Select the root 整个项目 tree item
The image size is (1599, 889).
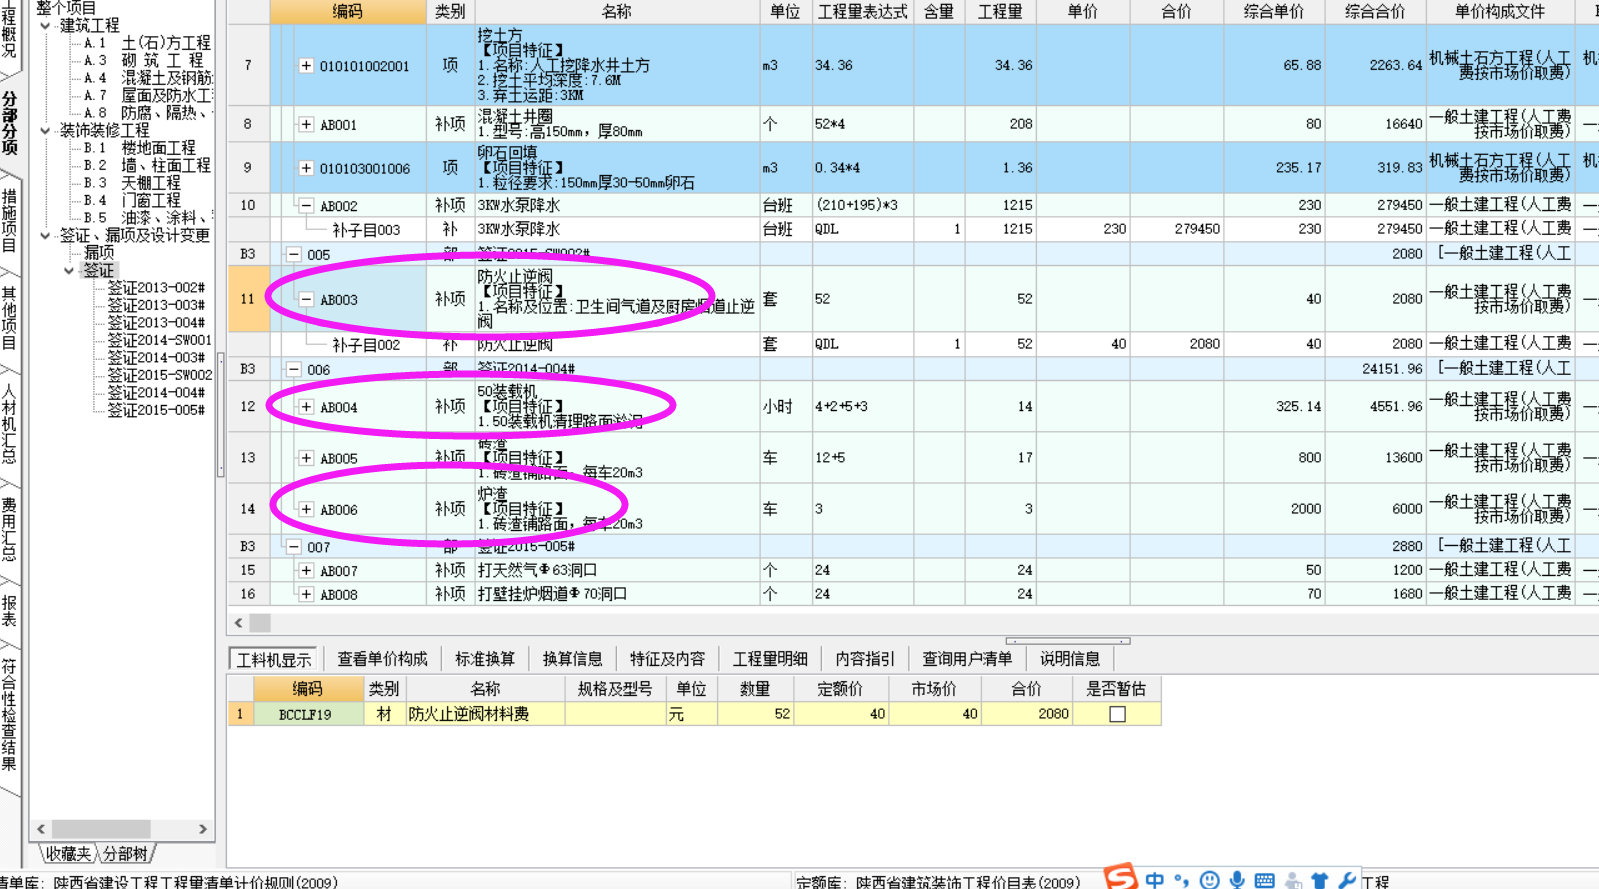(x=66, y=8)
